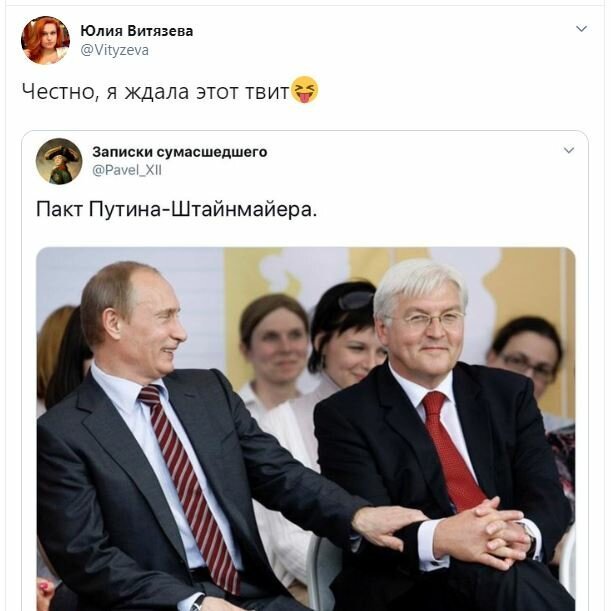Click the Записки сумасшедшего profile avatar
This screenshot has height=611, width=611.
pyautogui.click(x=59, y=161)
